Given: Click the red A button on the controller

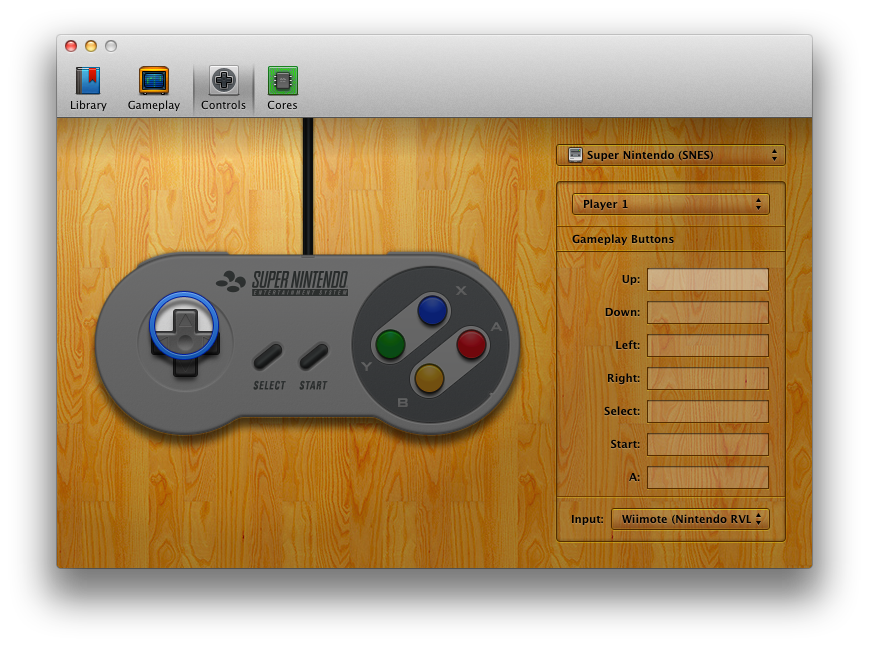Looking at the screenshot, I should coord(468,346).
